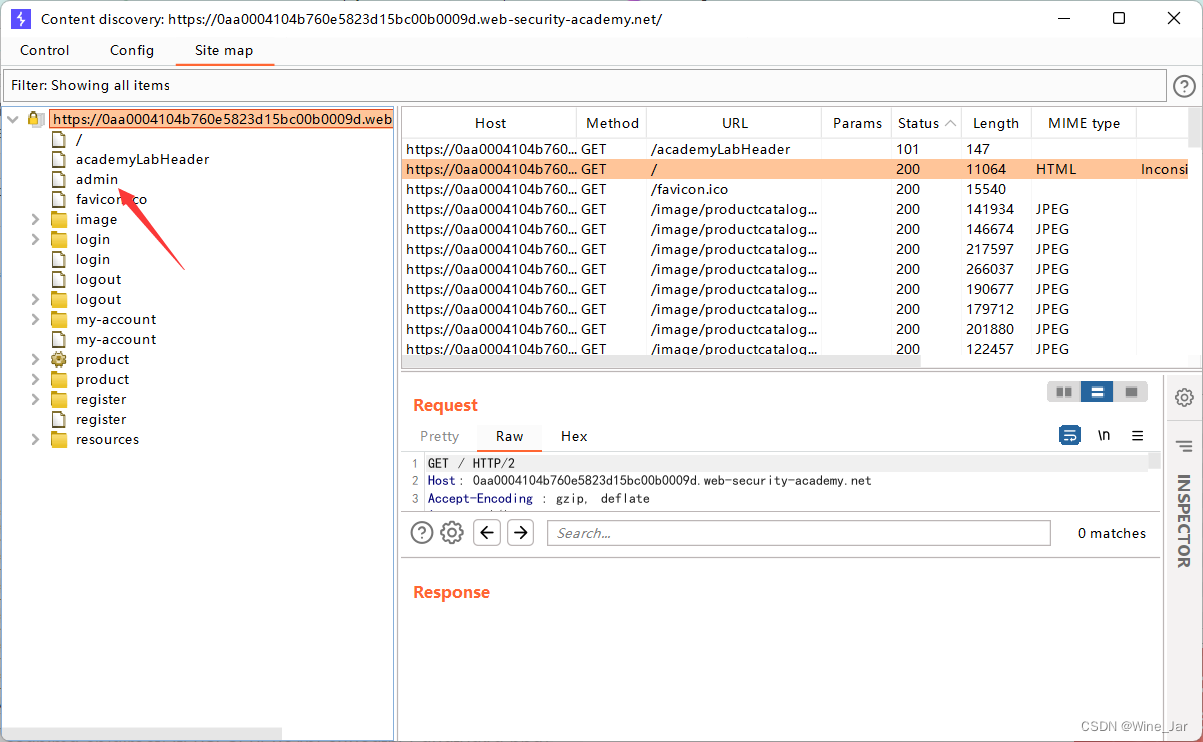Click the gear icon of product item
The image size is (1203, 742).
pos(59,359)
